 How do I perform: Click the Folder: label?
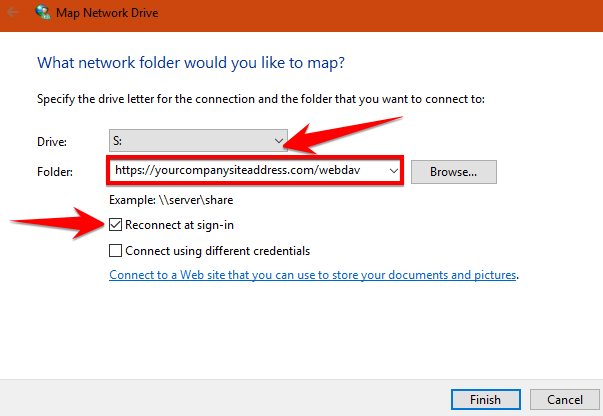(x=55, y=172)
